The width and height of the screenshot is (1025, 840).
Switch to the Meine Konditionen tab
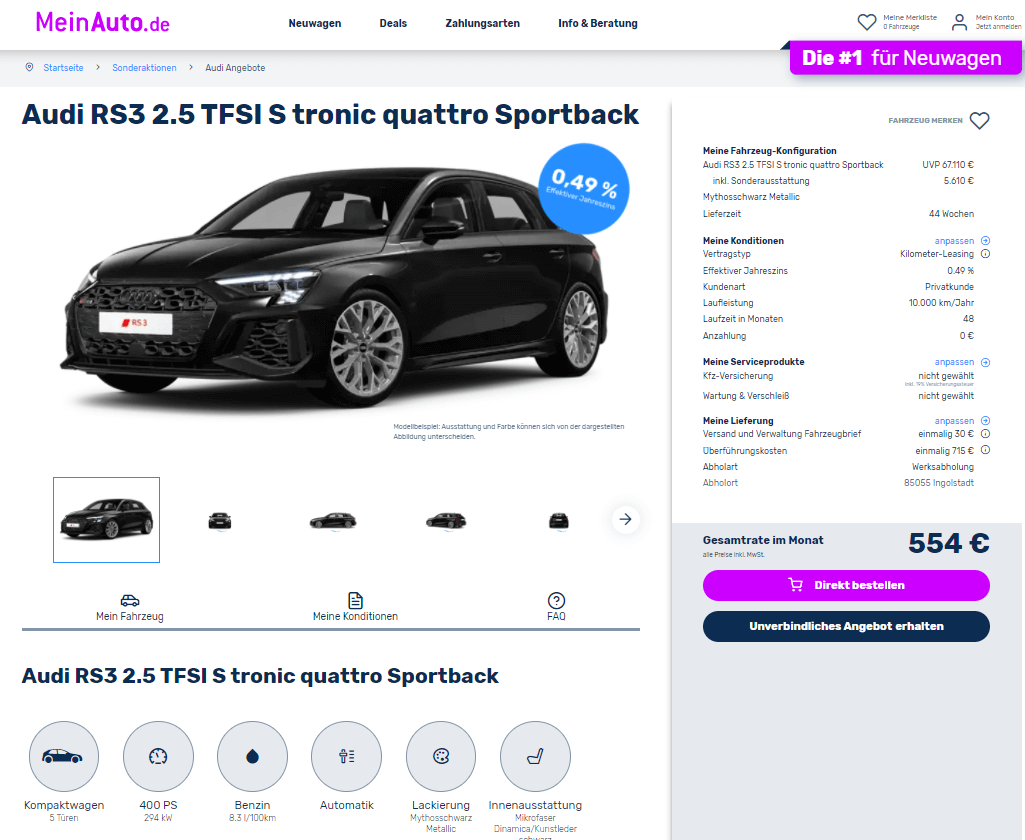point(355,607)
